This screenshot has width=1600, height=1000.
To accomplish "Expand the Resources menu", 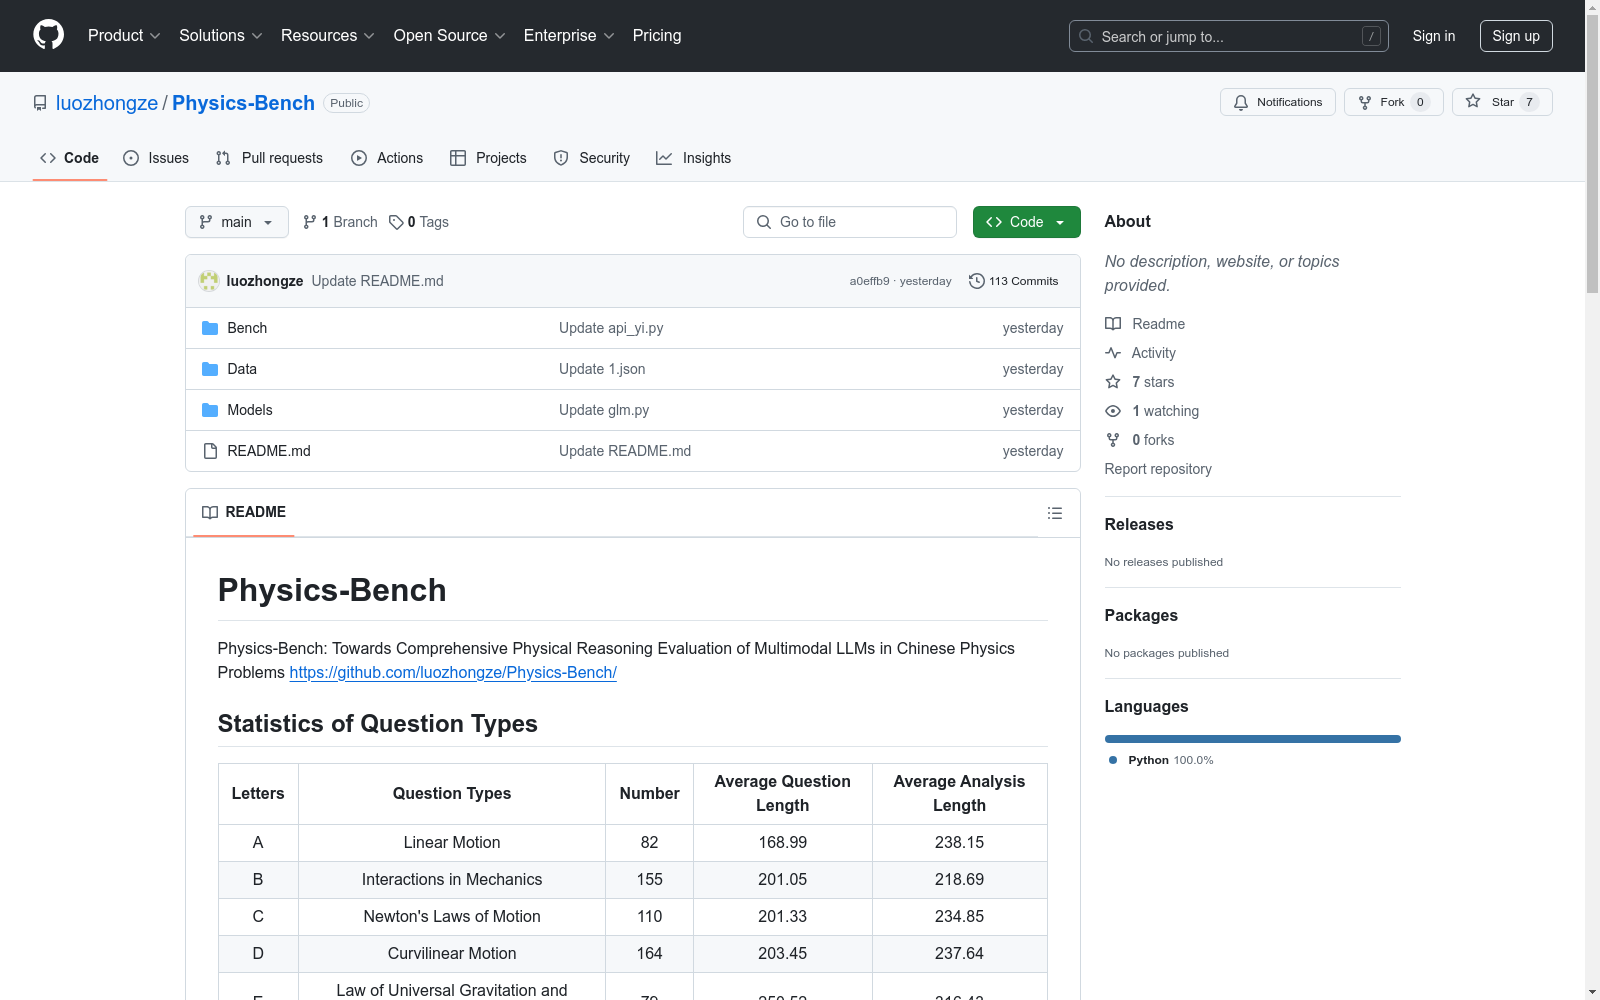I will (x=328, y=36).
